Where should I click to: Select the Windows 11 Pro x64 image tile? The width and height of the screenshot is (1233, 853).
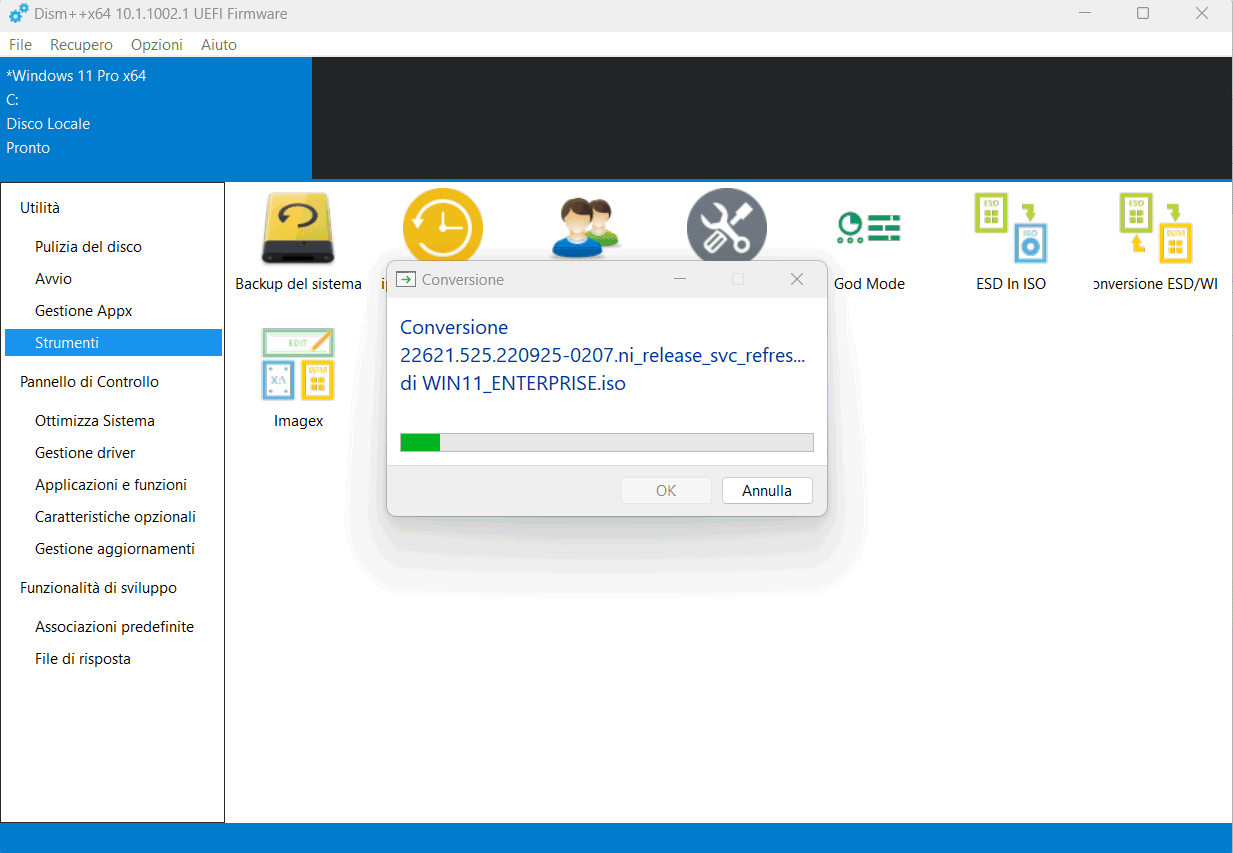(156, 118)
